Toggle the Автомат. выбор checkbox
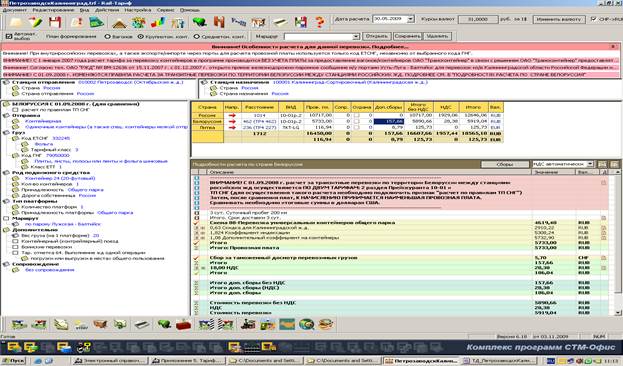 (9, 36)
